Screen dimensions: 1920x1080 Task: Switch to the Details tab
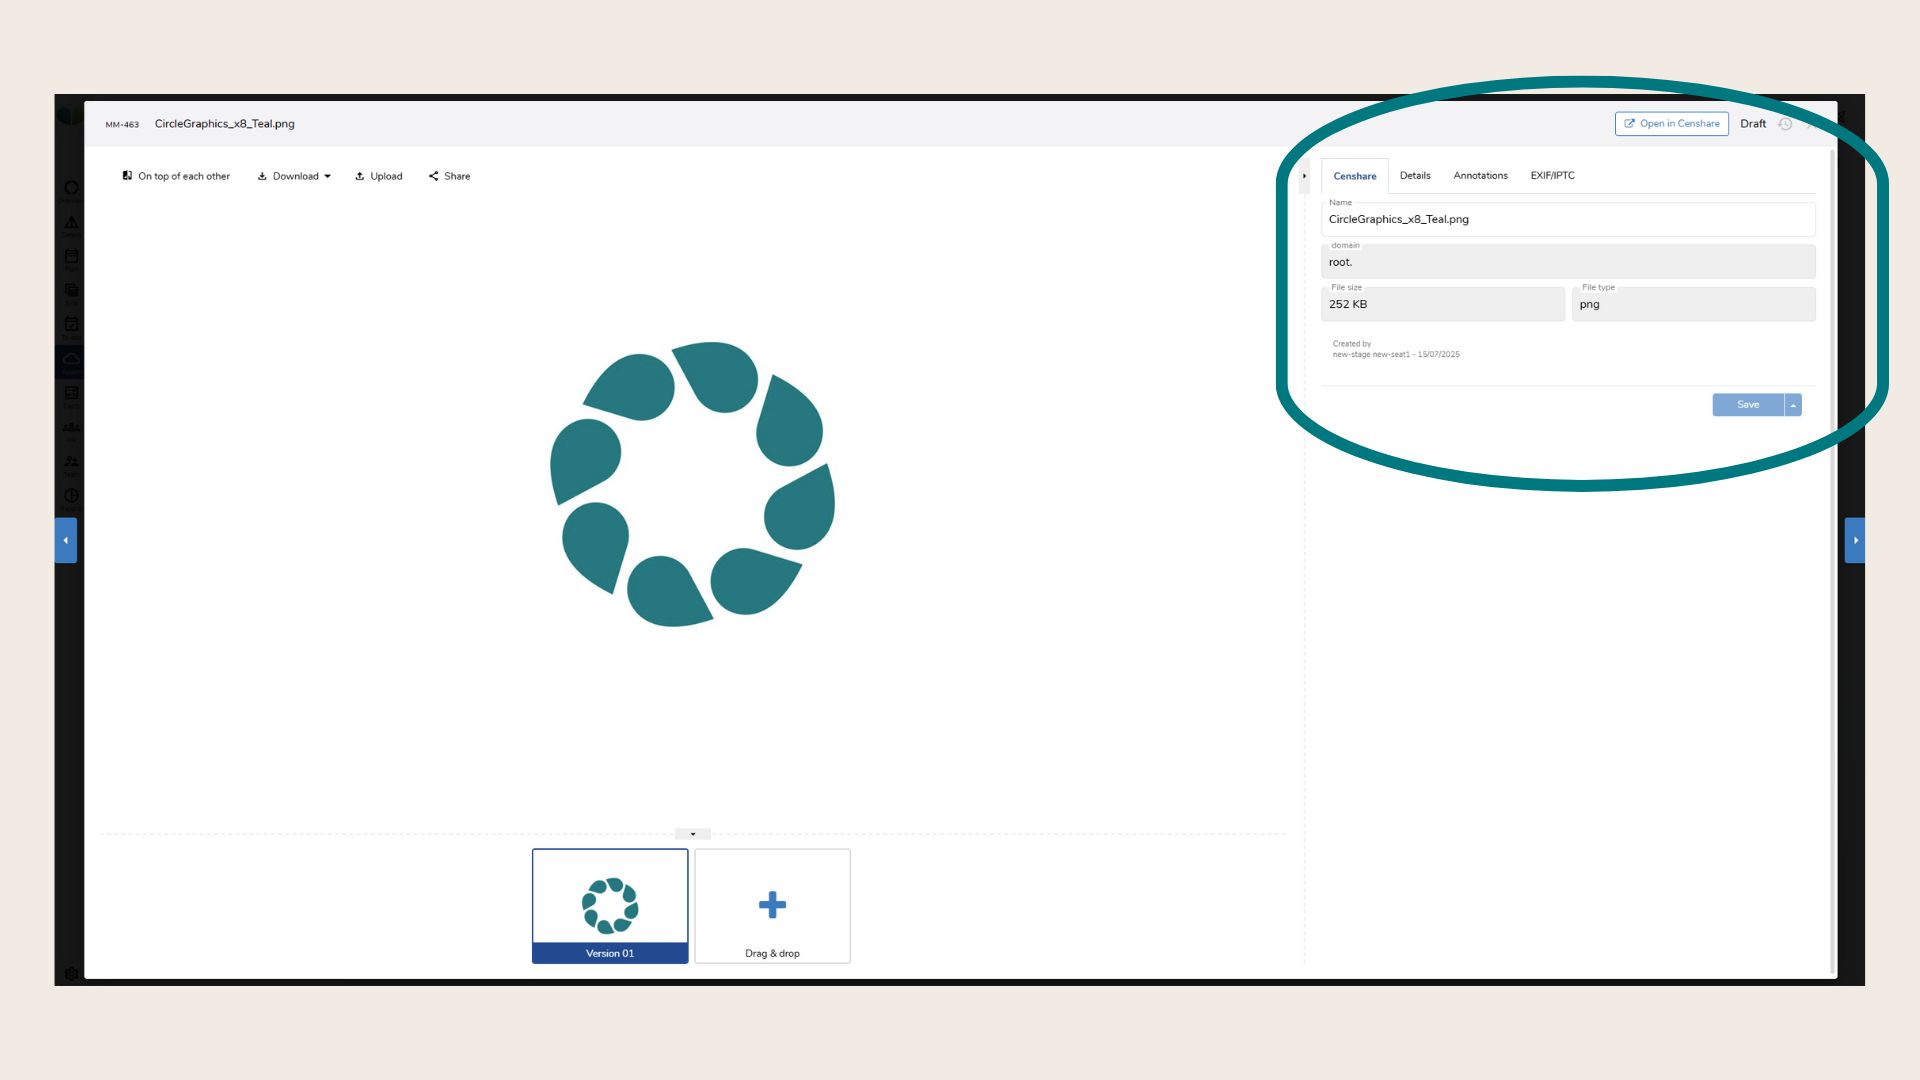coord(1414,176)
